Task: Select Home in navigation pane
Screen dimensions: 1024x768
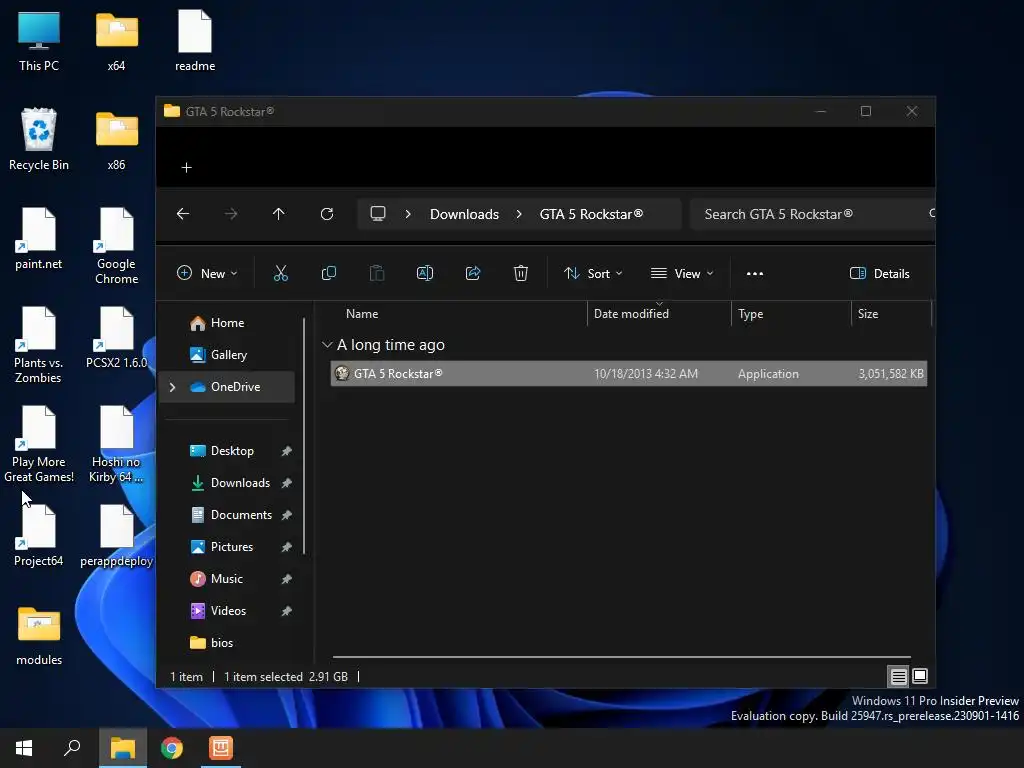Action: pyautogui.click(x=226, y=323)
